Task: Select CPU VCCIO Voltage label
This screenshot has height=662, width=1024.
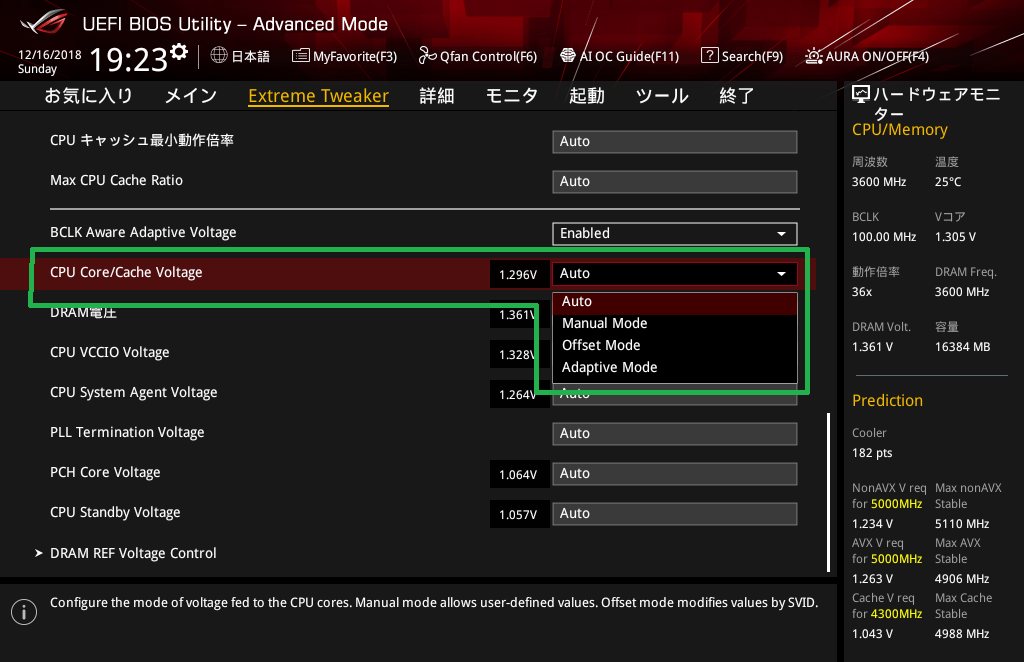Action: tap(110, 353)
